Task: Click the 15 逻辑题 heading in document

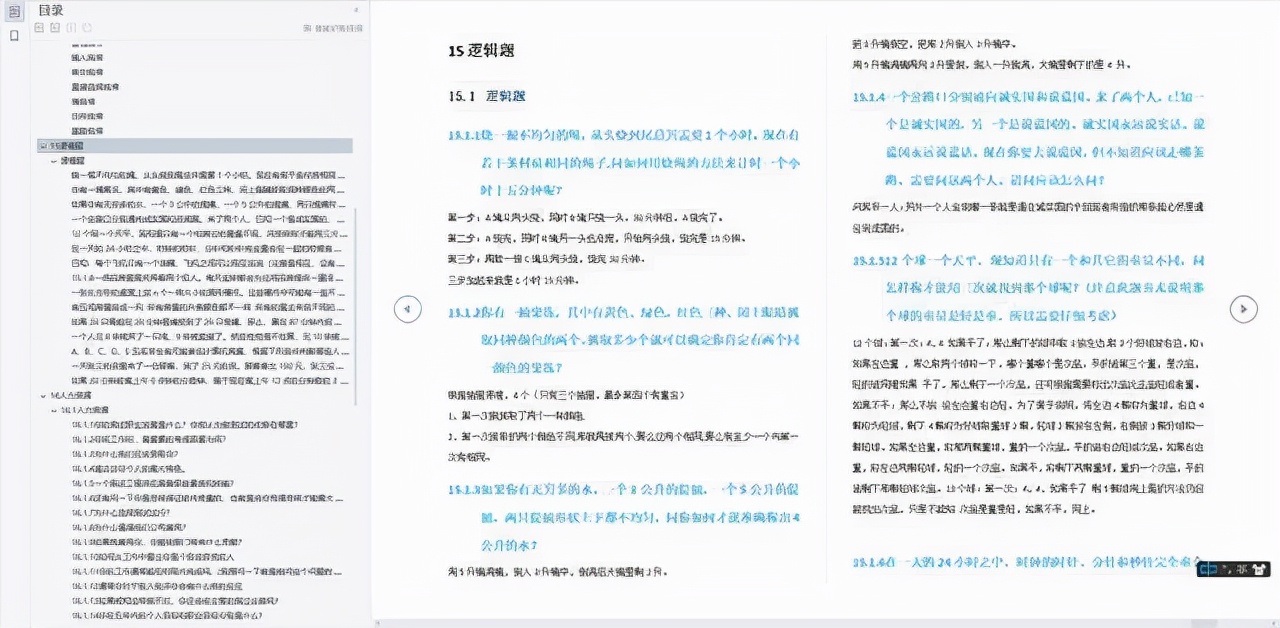Action: click(482, 51)
